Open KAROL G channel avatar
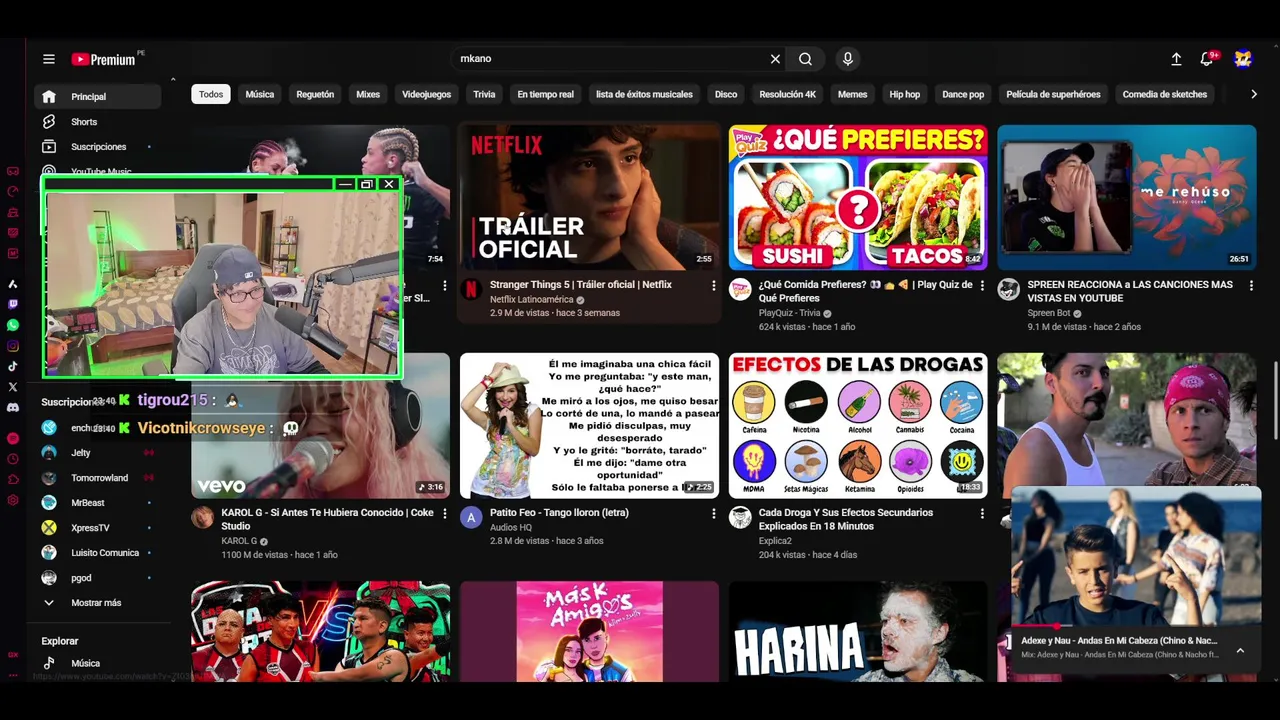1280x720 pixels. click(x=202, y=518)
